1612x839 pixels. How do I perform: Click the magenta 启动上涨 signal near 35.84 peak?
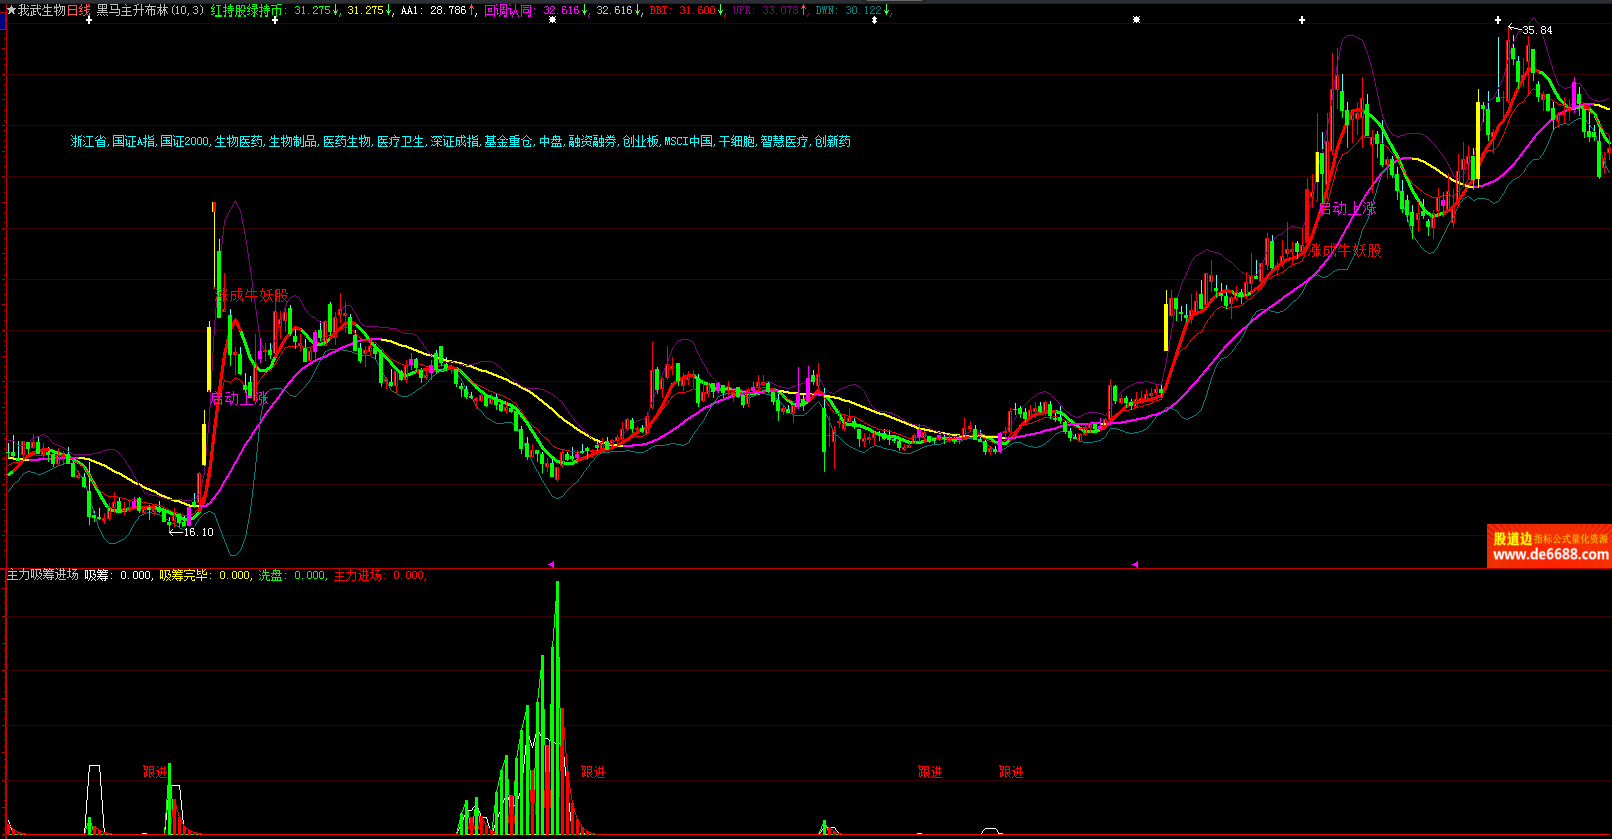pos(1347,208)
